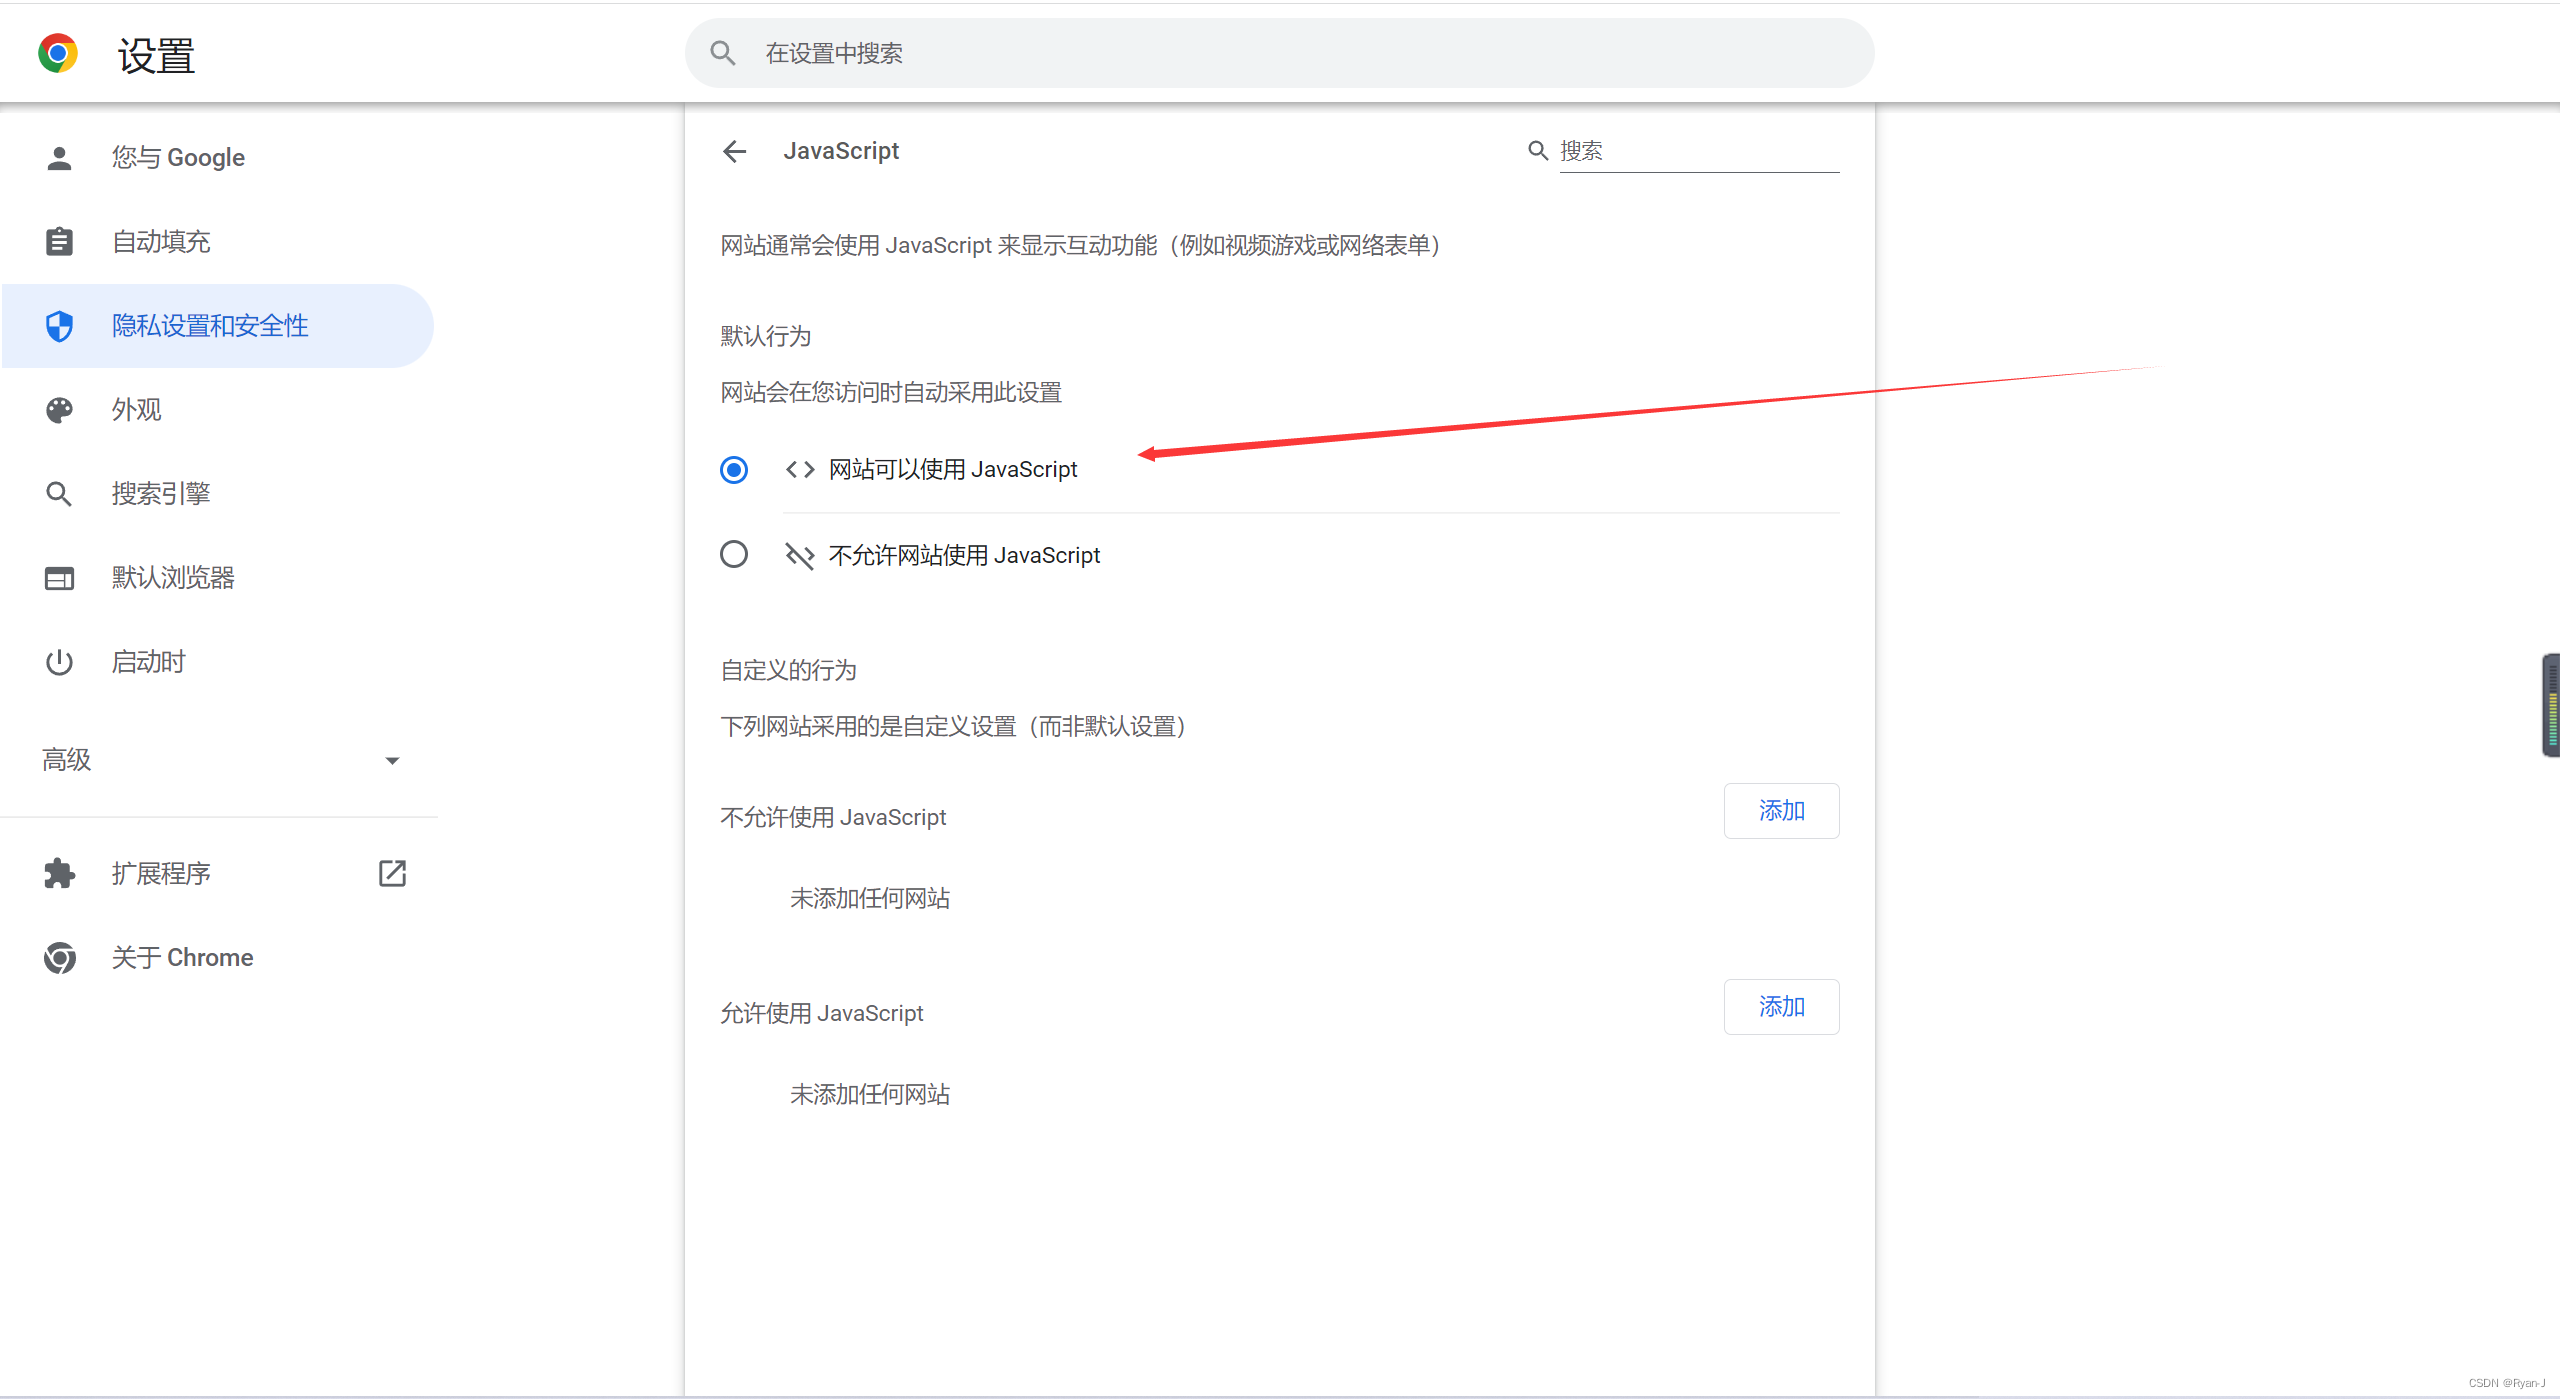Go back with the arrow next to JavaScript
Viewport: 2560px width, 1399px height.
pyautogui.click(x=735, y=151)
